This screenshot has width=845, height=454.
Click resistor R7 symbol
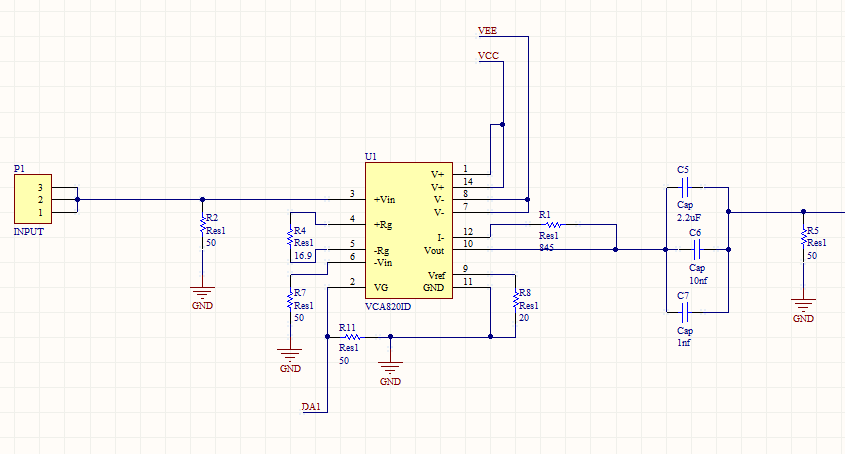pyautogui.click(x=290, y=299)
